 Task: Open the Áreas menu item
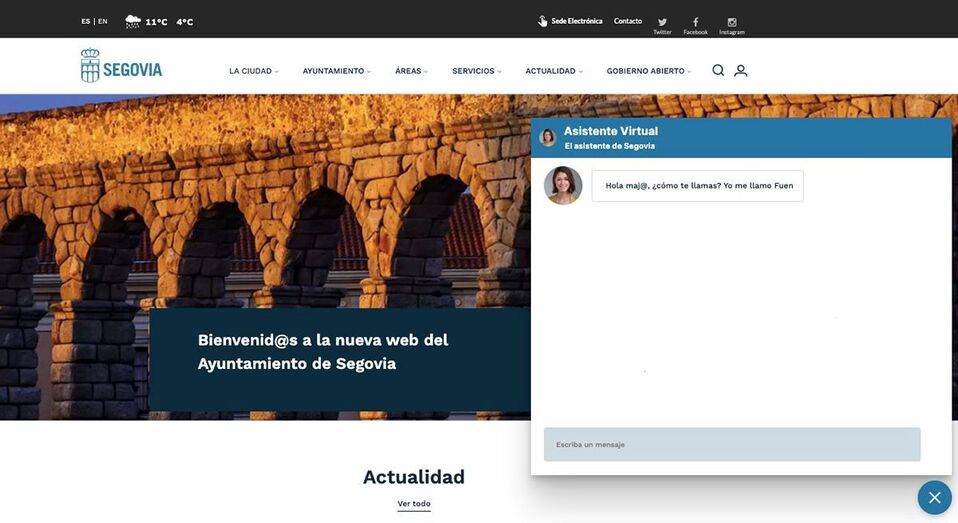click(411, 71)
